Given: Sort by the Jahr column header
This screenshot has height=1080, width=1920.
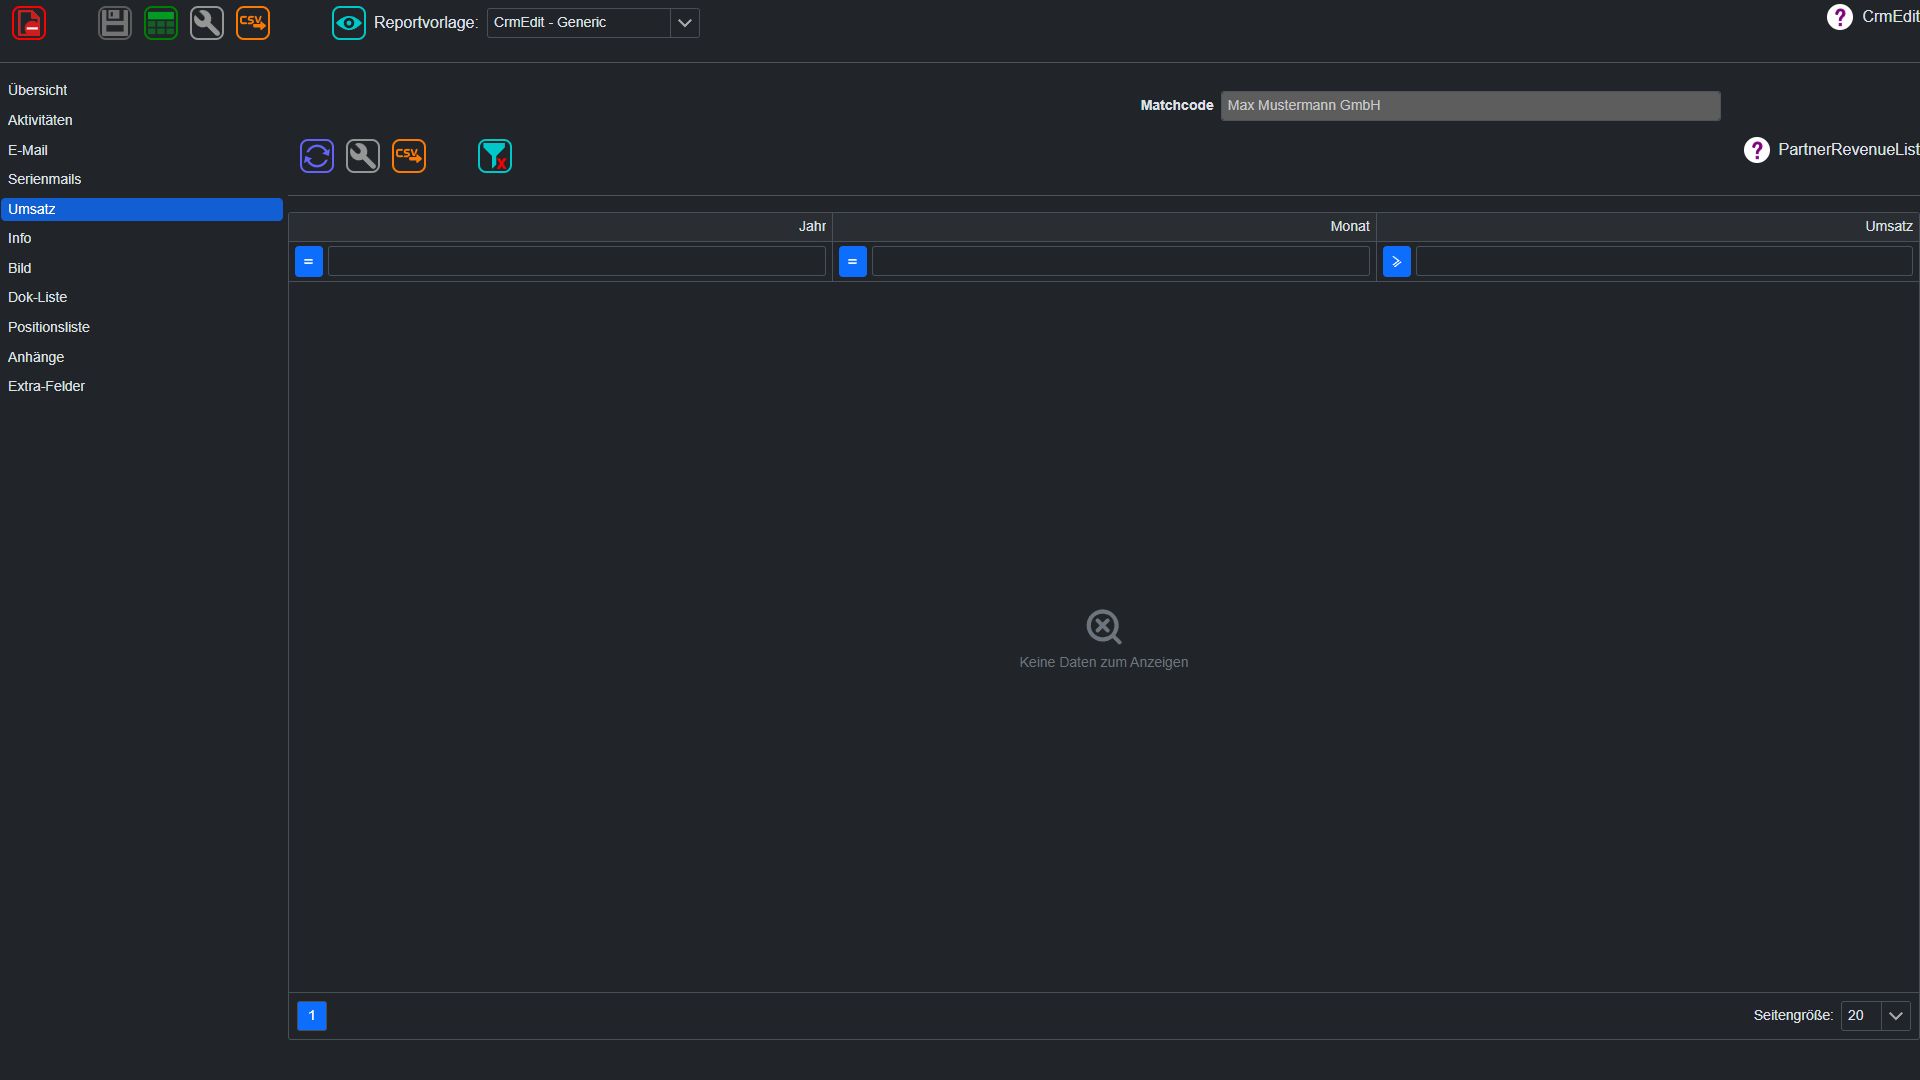Looking at the screenshot, I should tap(561, 227).
